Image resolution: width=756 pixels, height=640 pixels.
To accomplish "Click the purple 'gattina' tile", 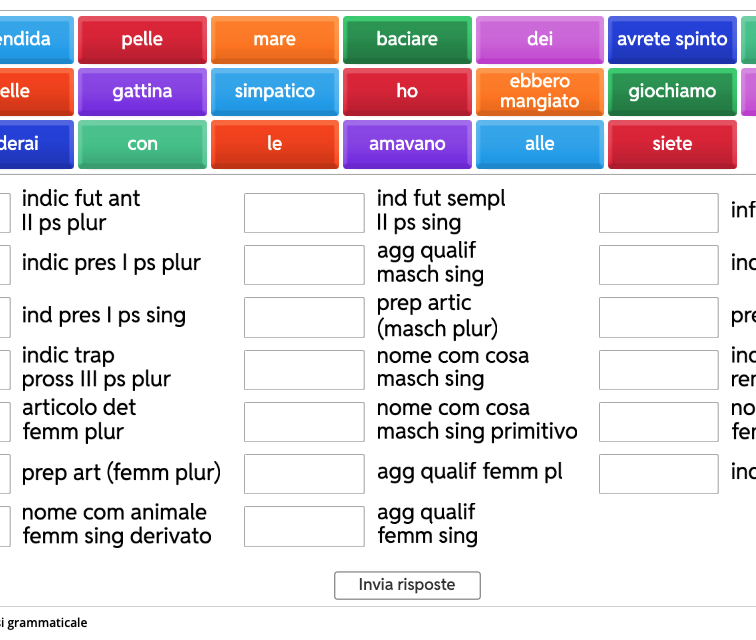I will tap(142, 92).
